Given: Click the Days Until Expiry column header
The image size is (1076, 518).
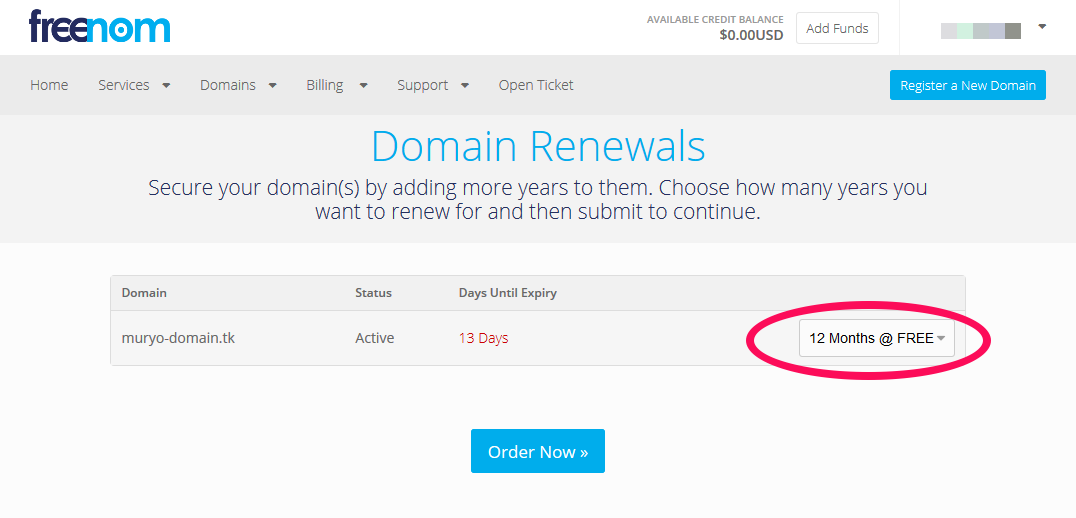Looking at the screenshot, I should click(508, 293).
